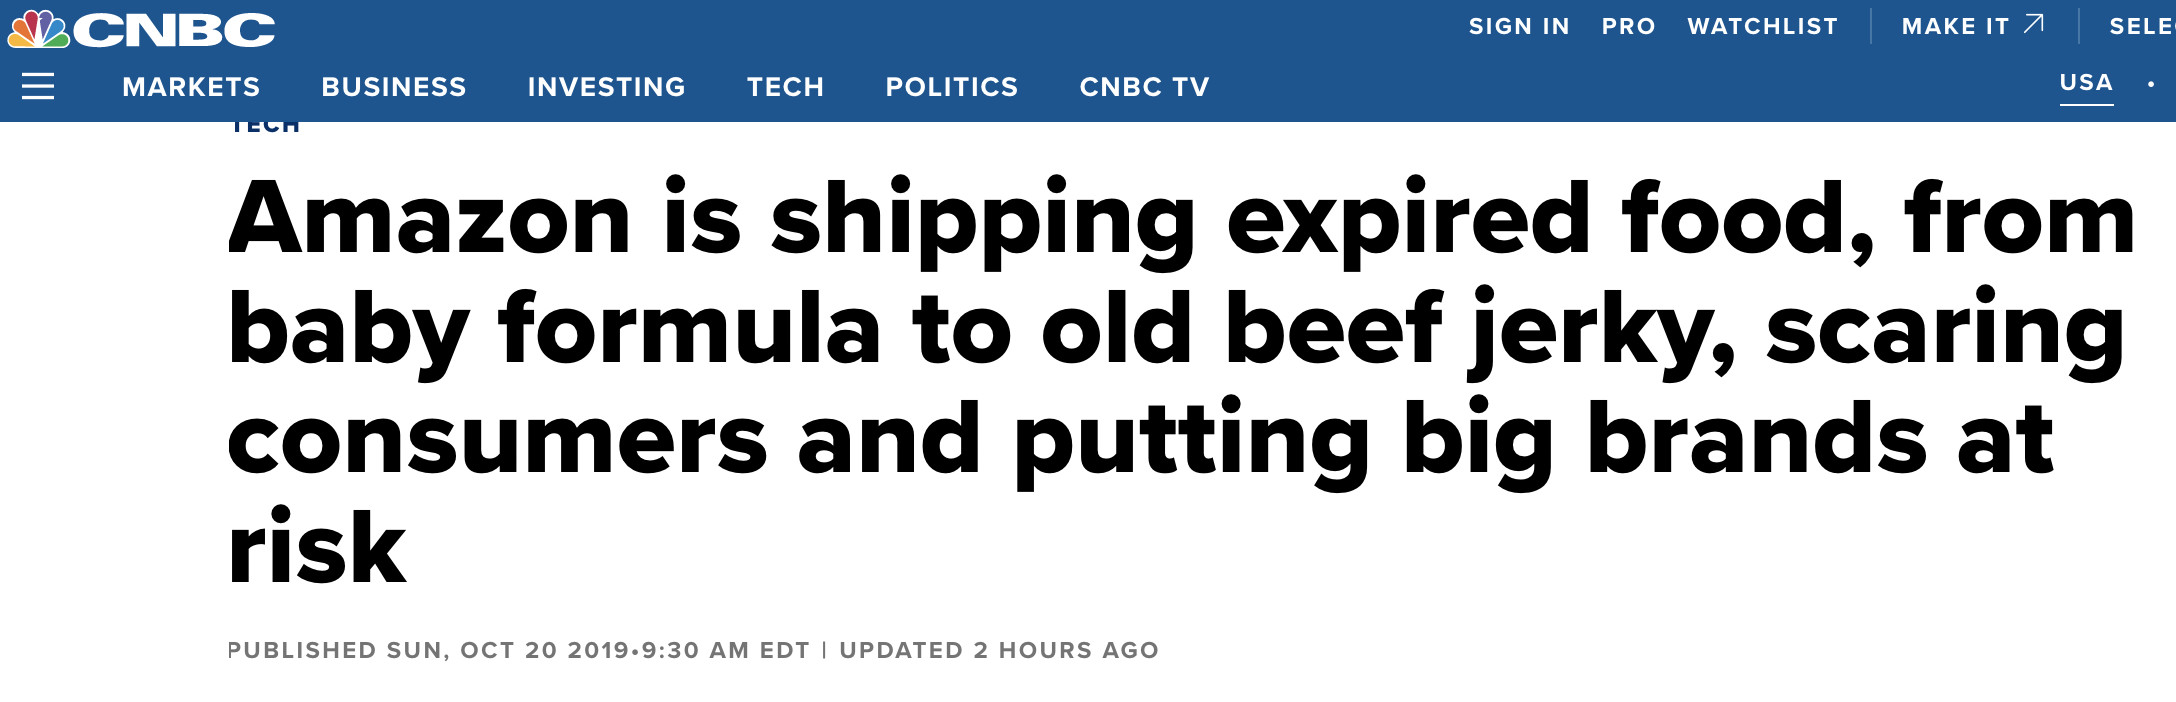Open the hamburger navigation menu
This screenshot has height=702, width=2176.
(x=38, y=87)
